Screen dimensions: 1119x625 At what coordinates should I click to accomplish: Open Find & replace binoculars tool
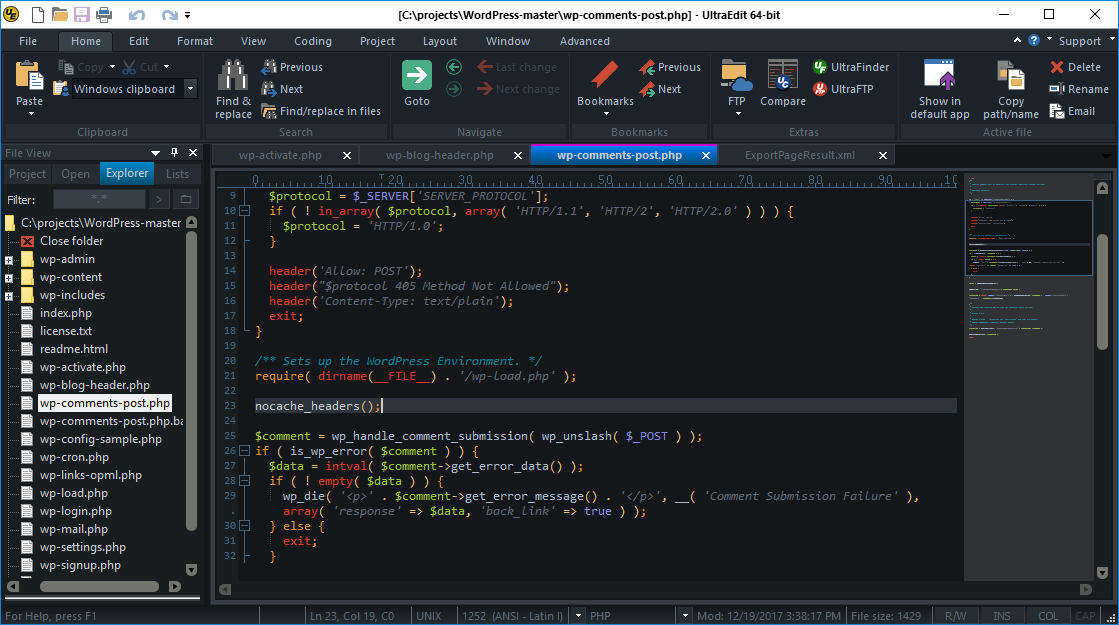point(233,75)
